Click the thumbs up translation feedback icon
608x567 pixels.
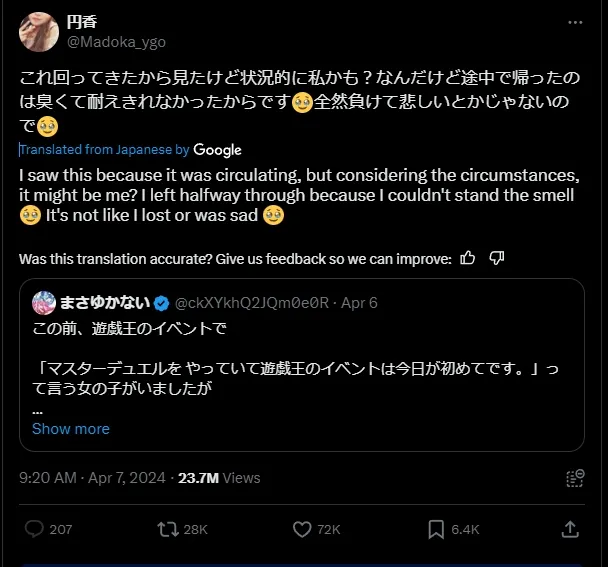point(468,259)
